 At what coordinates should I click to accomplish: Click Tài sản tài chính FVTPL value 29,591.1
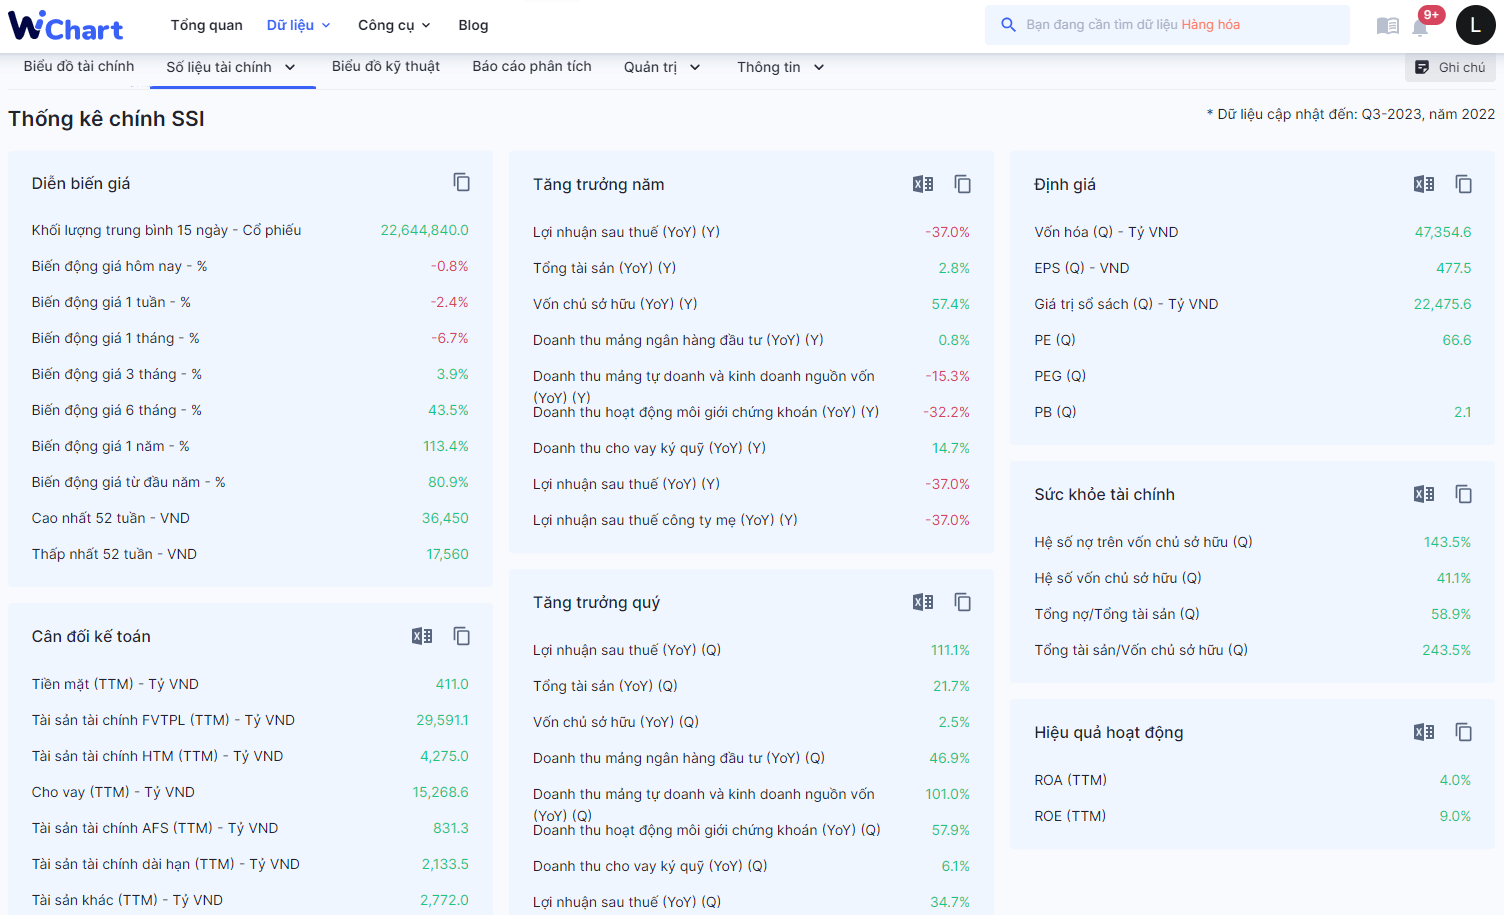[x=442, y=720]
